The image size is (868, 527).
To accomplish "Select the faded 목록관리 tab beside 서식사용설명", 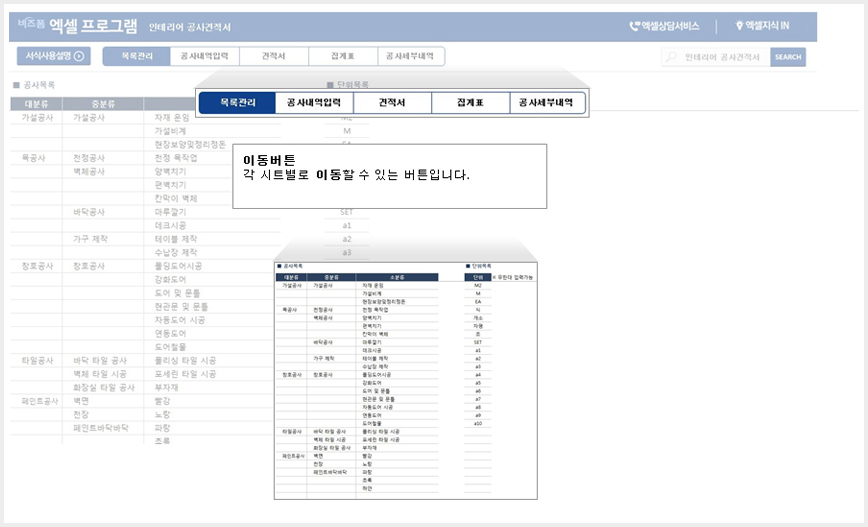I will tap(137, 56).
